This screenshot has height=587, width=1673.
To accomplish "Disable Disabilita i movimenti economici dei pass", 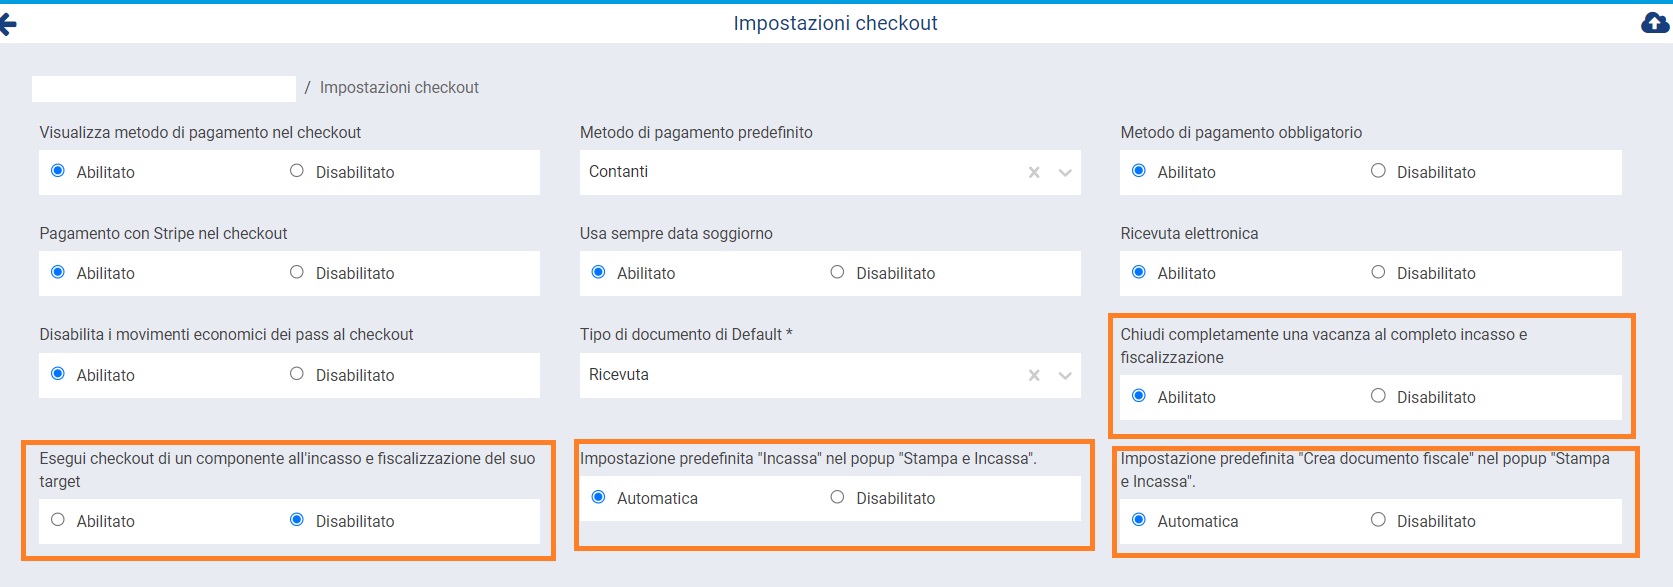I will click(x=297, y=374).
